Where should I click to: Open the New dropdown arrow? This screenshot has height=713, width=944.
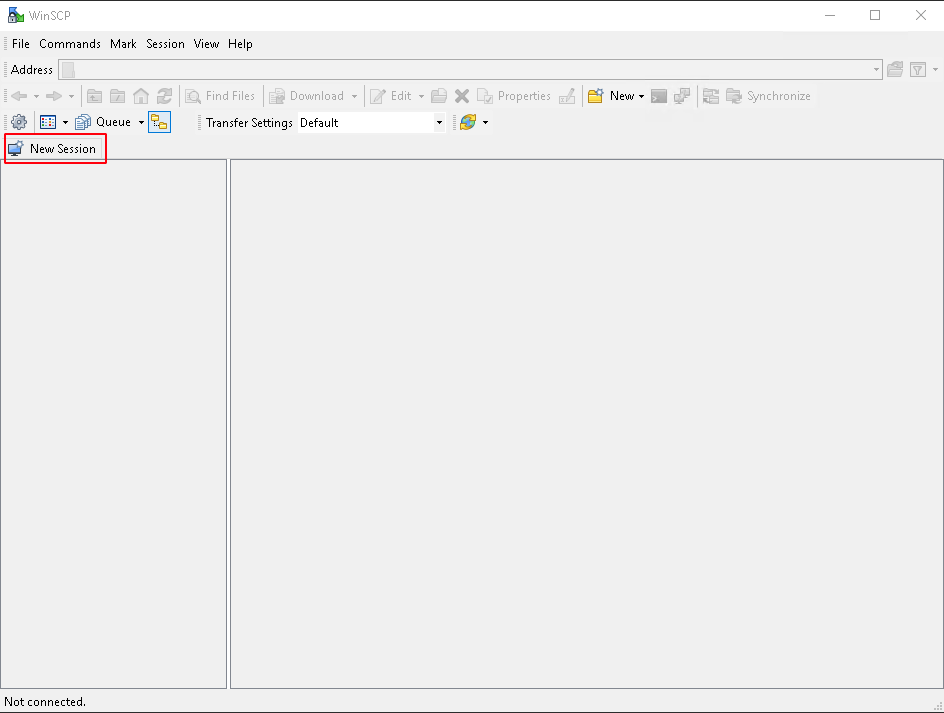pos(641,97)
